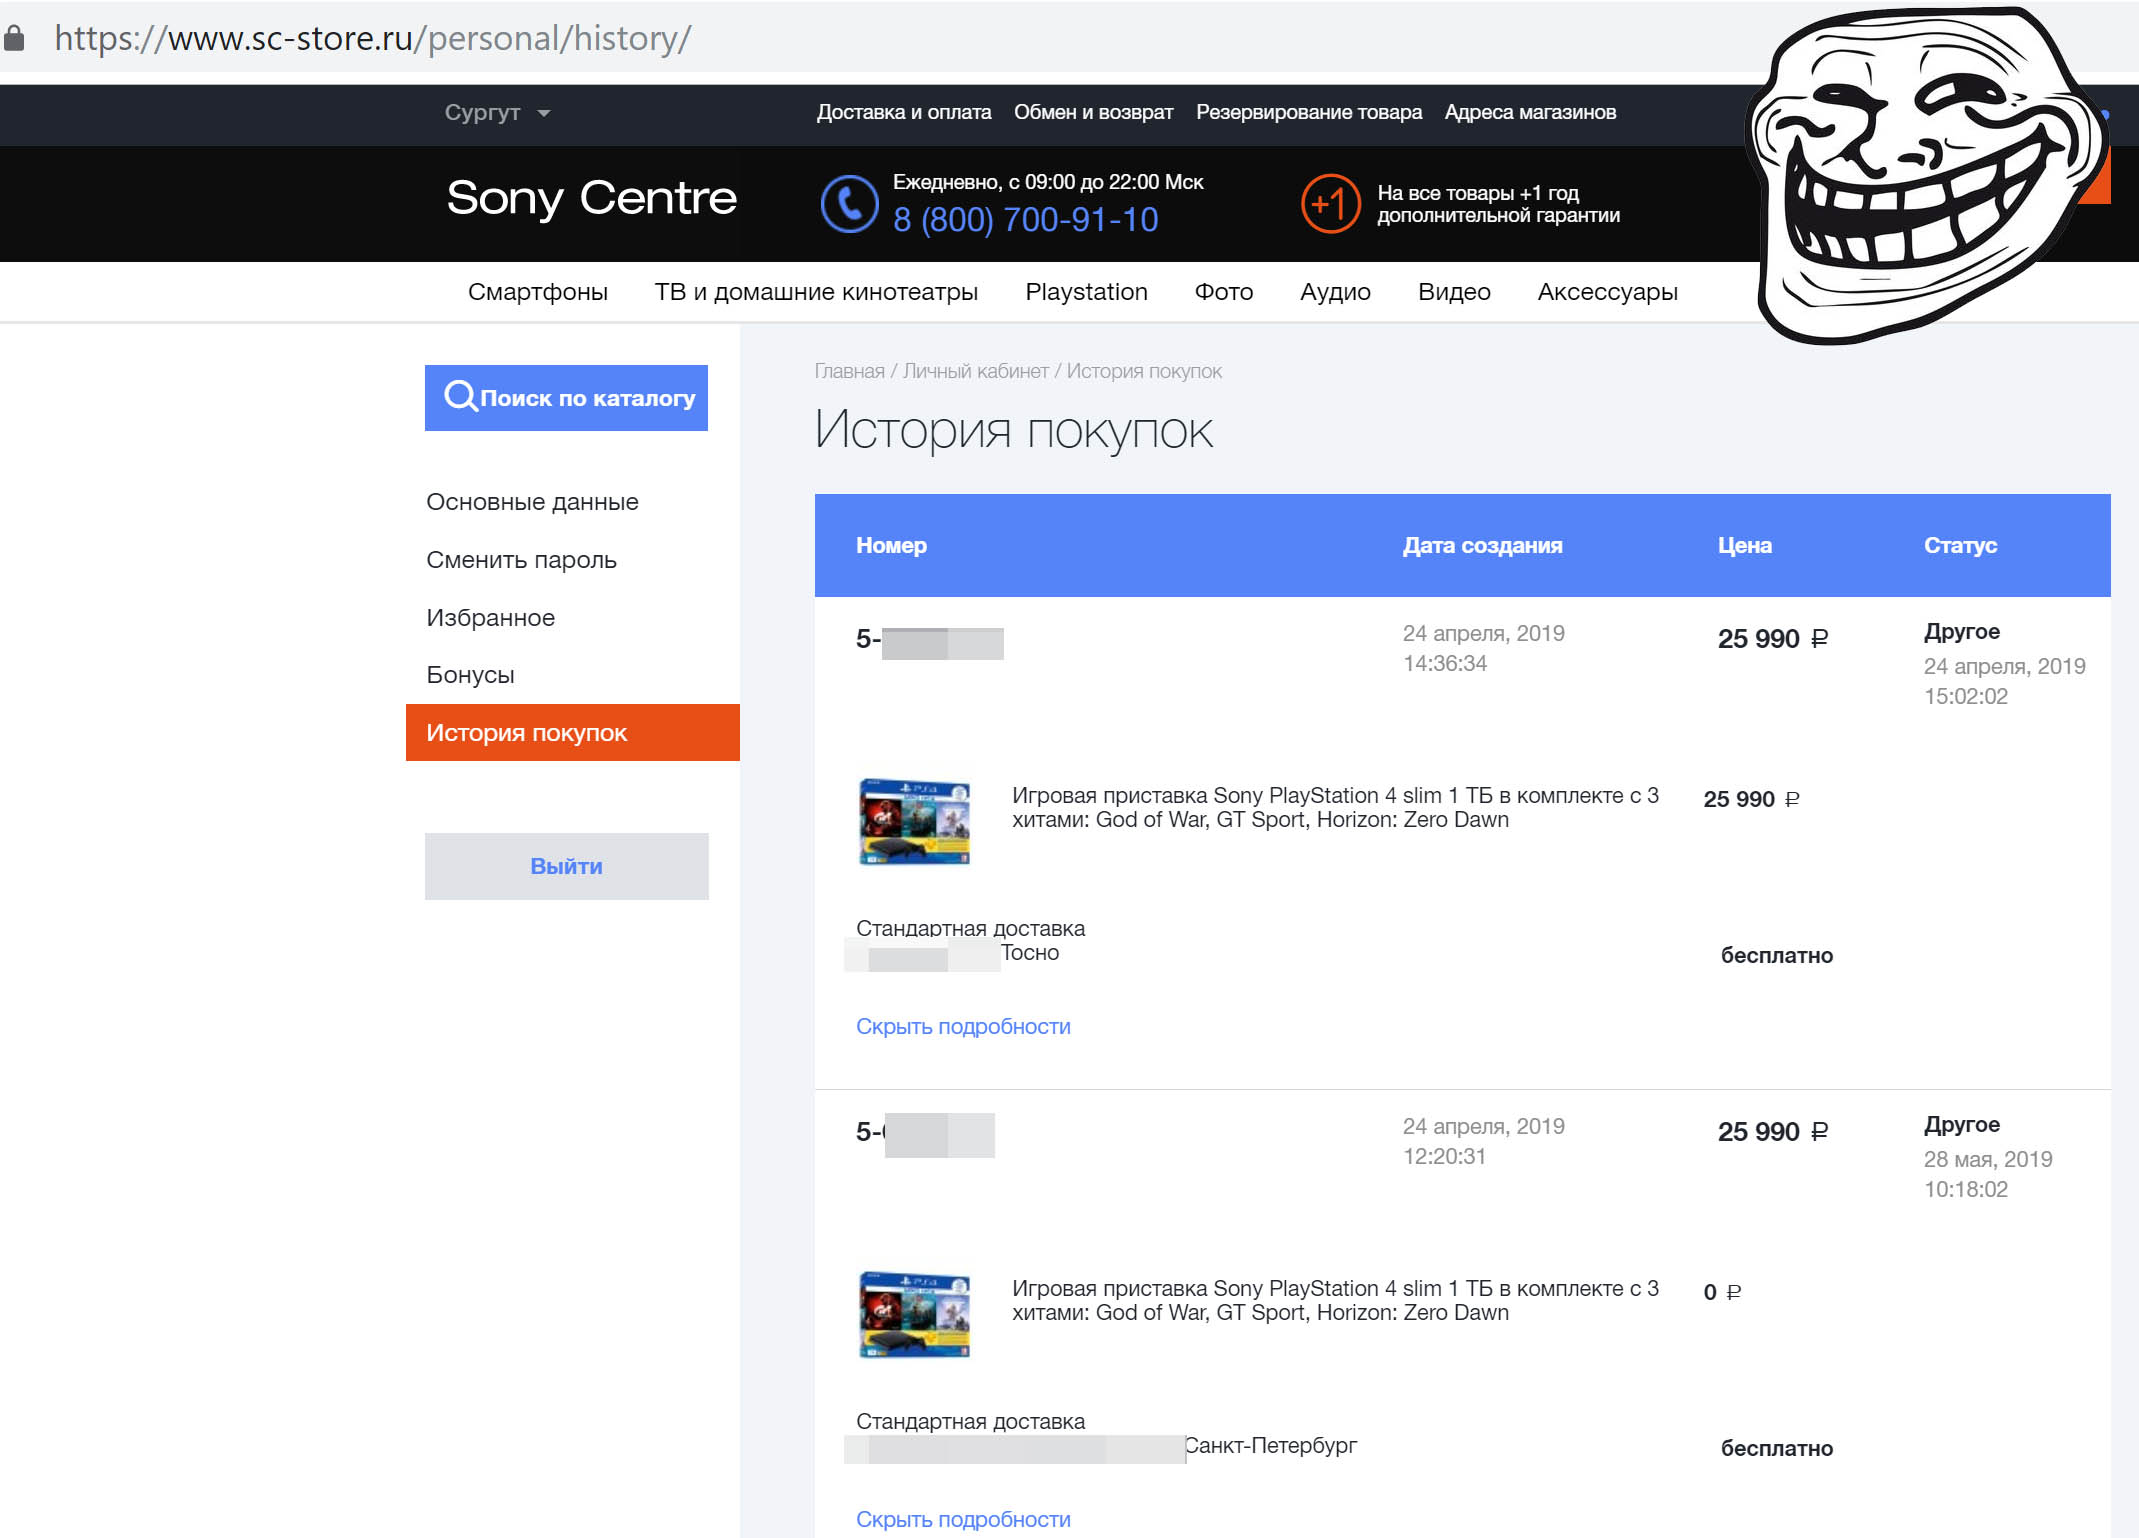The width and height of the screenshot is (2139, 1538).
Task: Expand the Сургут city dropdown
Action: (x=497, y=113)
